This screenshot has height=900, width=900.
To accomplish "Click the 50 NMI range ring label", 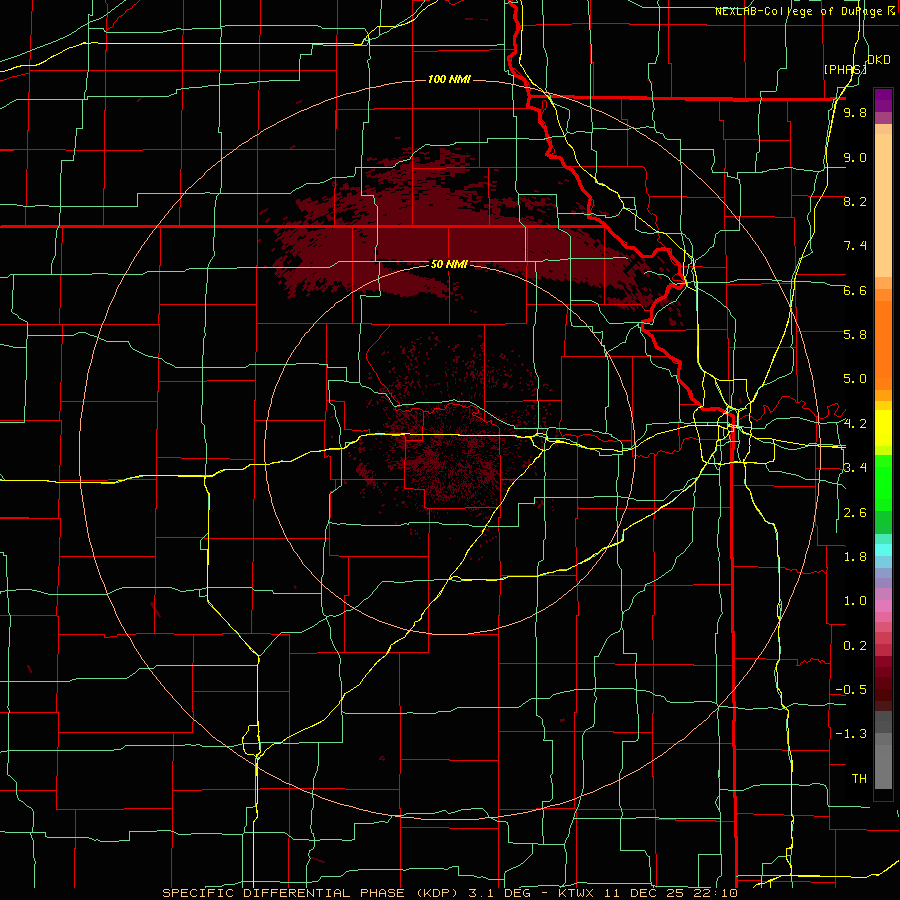I will [449, 264].
